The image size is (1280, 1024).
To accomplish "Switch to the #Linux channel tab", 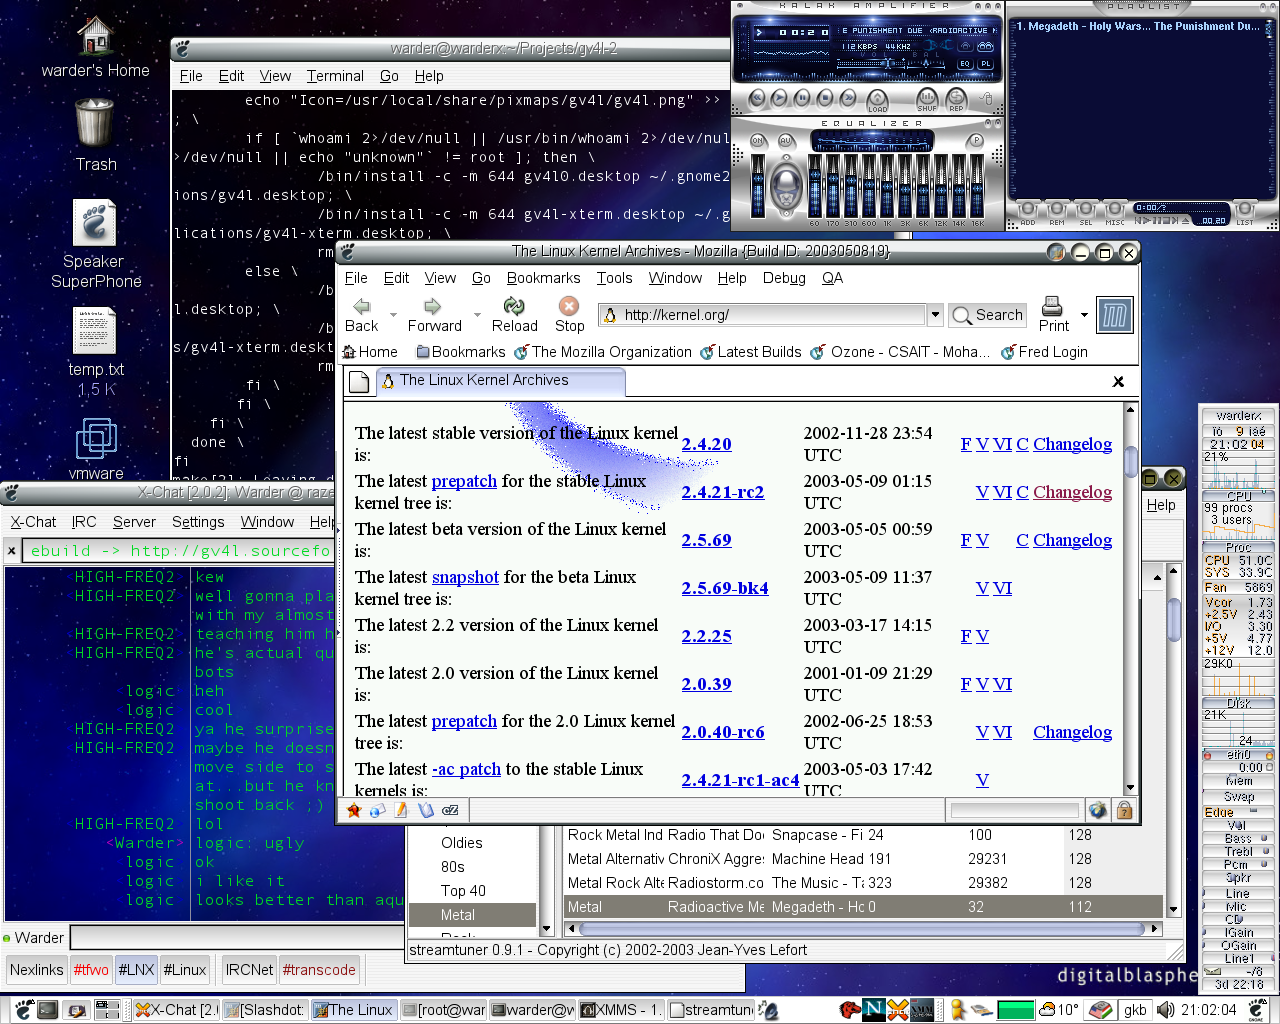I will (x=185, y=969).
